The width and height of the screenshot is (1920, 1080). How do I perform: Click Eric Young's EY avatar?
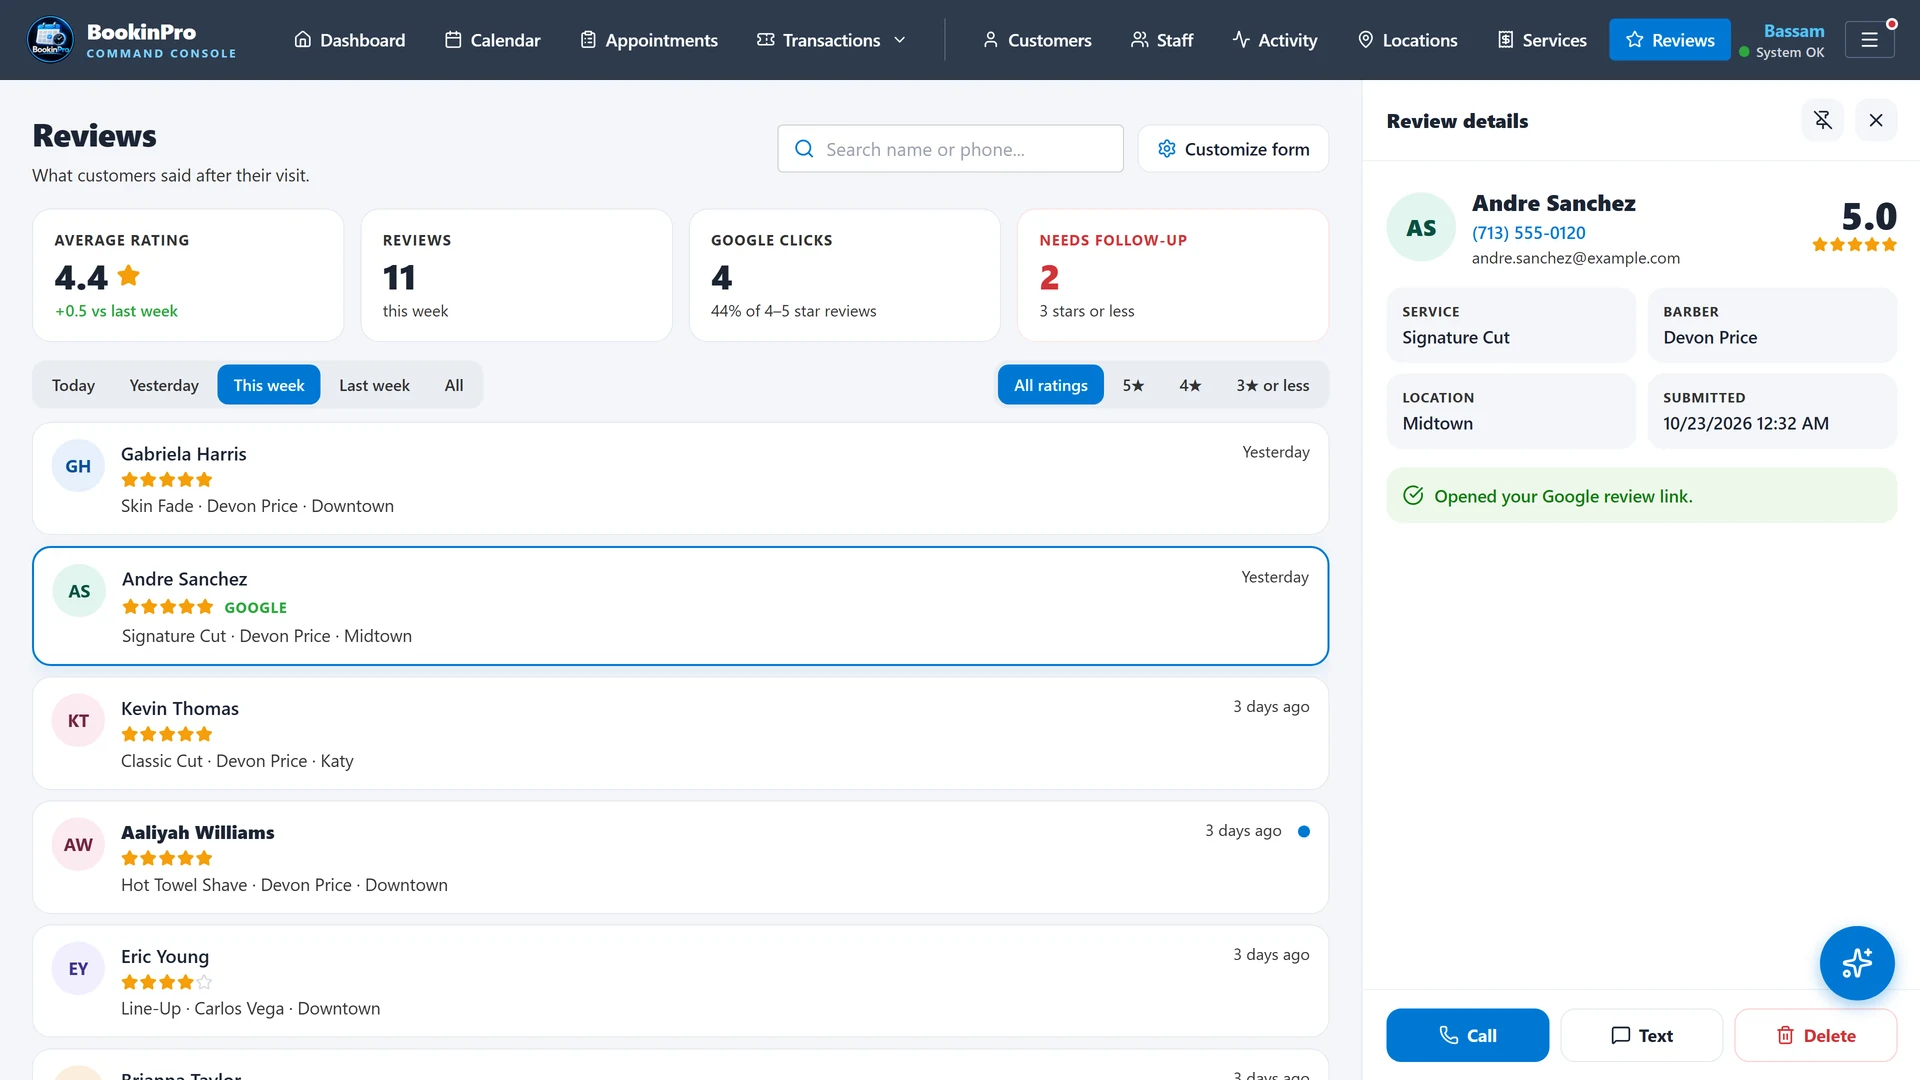pos(78,969)
